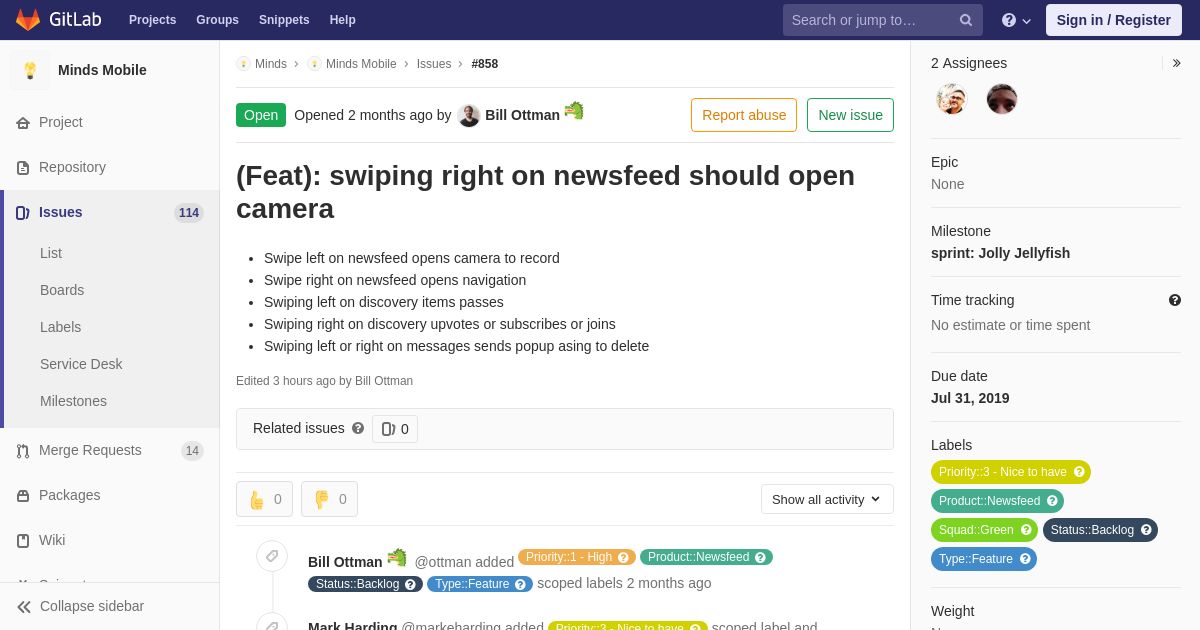Click the Minds Mobile lightbulb avatar
The width and height of the screenshot is (1200, 630).
pyautogui.click(x=30, y=70)
